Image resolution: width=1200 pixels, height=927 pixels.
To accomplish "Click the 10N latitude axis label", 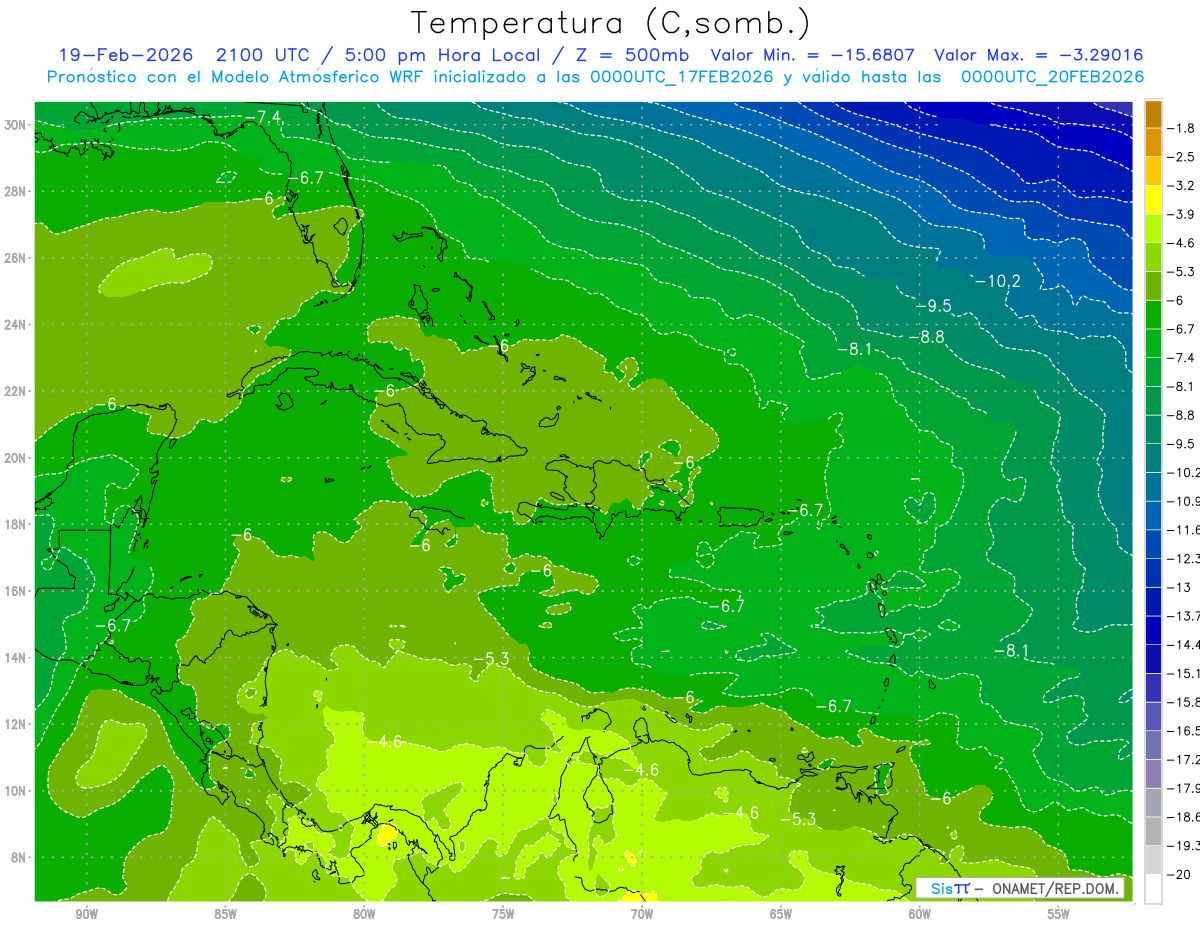I will click(17, 791).
